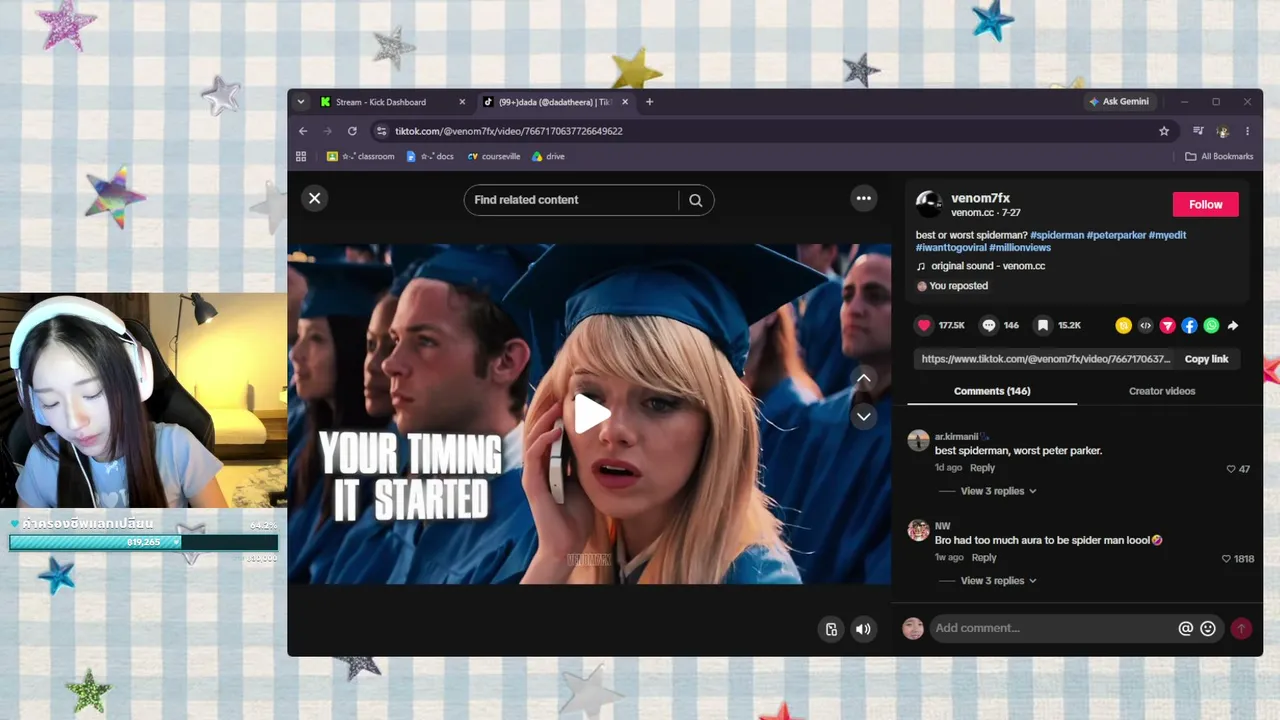Go back with the browser back arrow
The height and width of the screenshot is (720, 1280).
(303, 131)
